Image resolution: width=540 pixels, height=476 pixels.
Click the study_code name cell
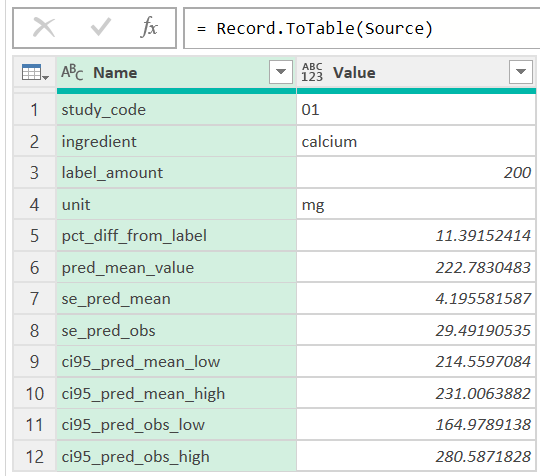176,110
